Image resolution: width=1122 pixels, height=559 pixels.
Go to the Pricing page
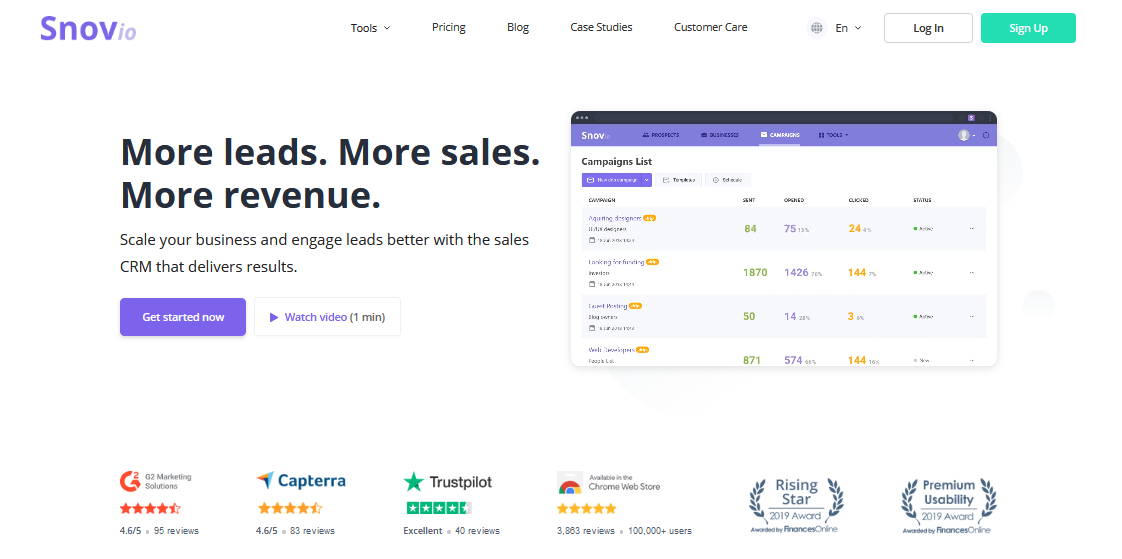pyautogui.click(x=449, y=27)
